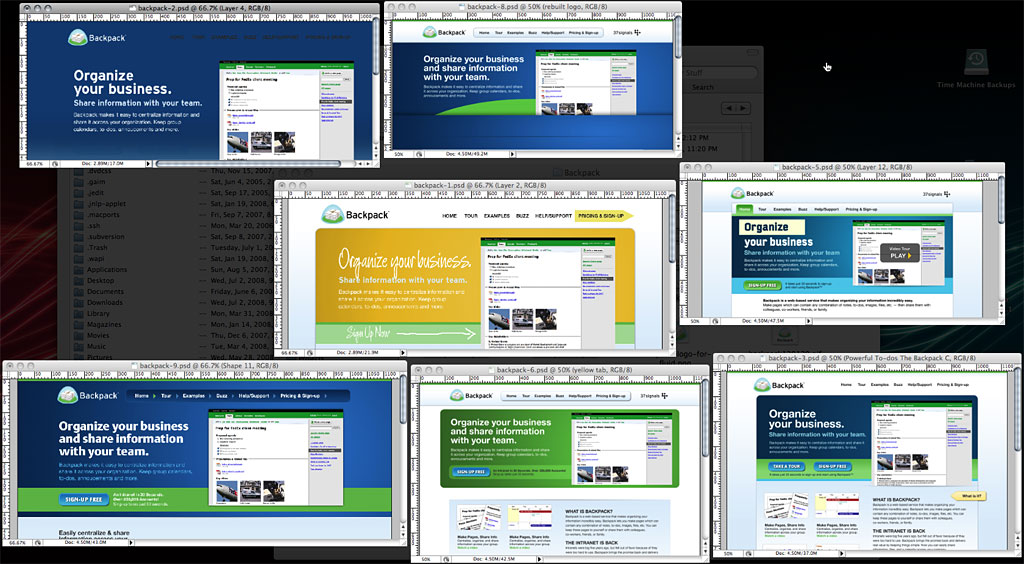
Task: Click the Applications folder icon in Finder
Action: [x=78, y=270]
